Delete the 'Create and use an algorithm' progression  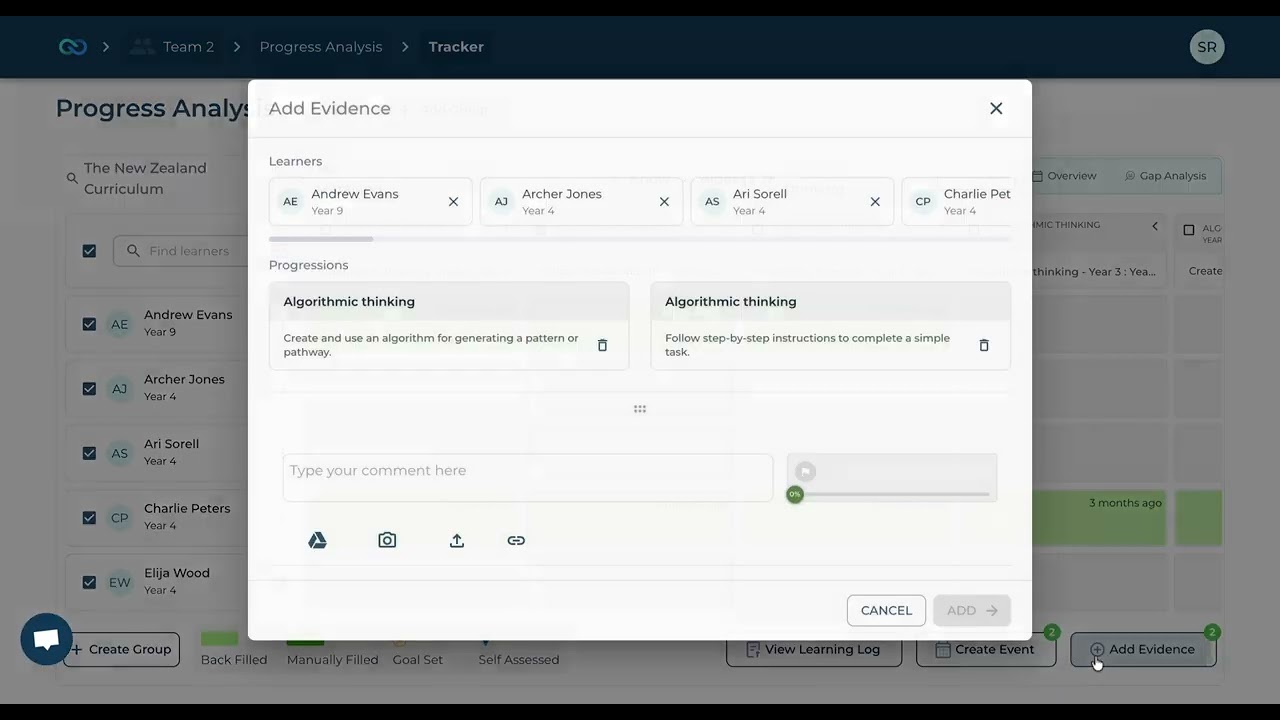click(x=602, y=345)
